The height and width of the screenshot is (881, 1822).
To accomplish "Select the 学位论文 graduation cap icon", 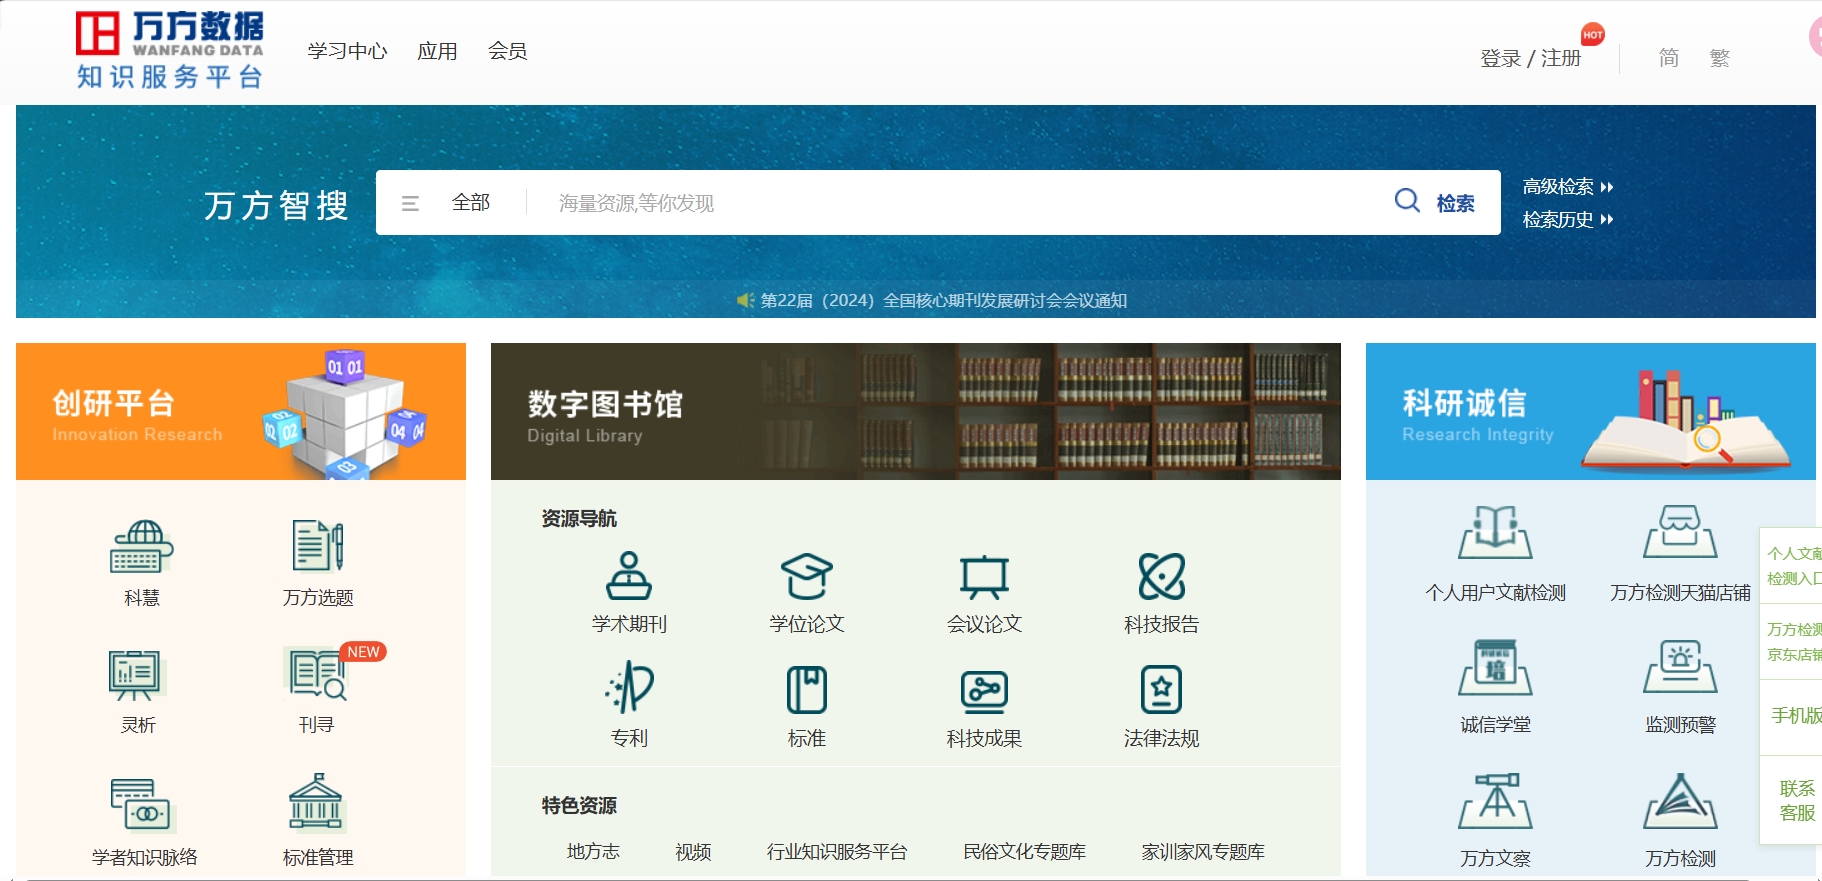I will (806, 576).
